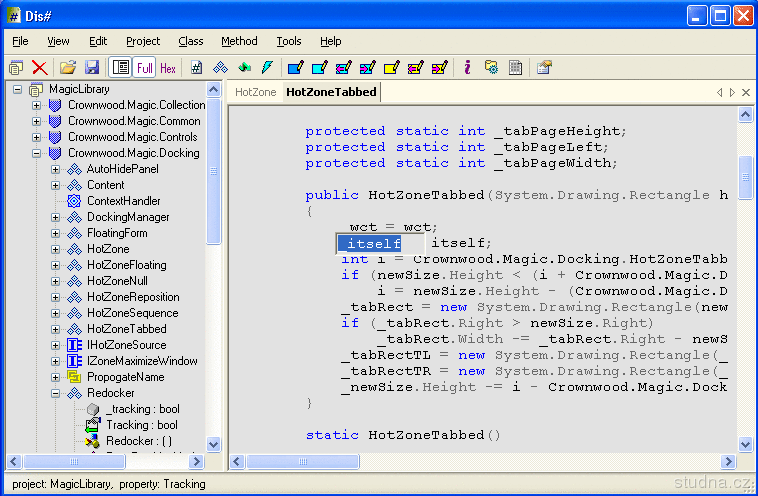Screen dimensions: 758x496
Task: Toggle the Full view mode button
Action: point(145,68)
